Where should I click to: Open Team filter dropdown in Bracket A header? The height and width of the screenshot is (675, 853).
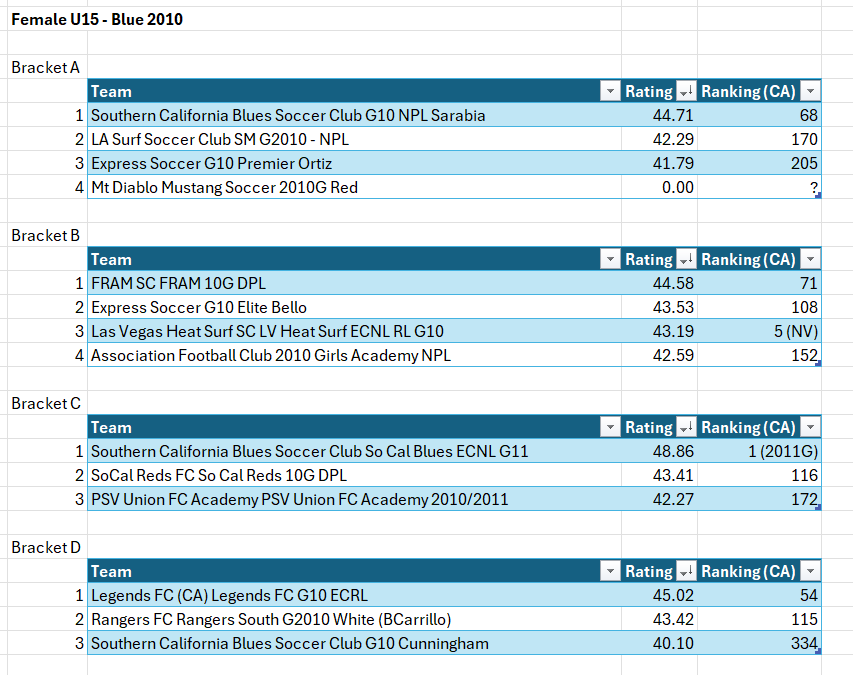(x=609, y=91)
